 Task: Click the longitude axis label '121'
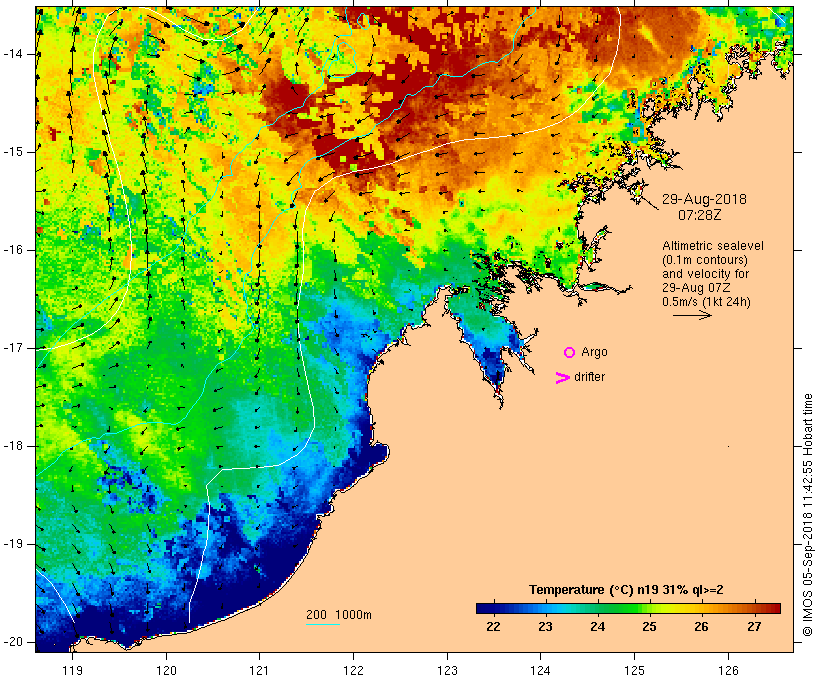click(259, 670)
